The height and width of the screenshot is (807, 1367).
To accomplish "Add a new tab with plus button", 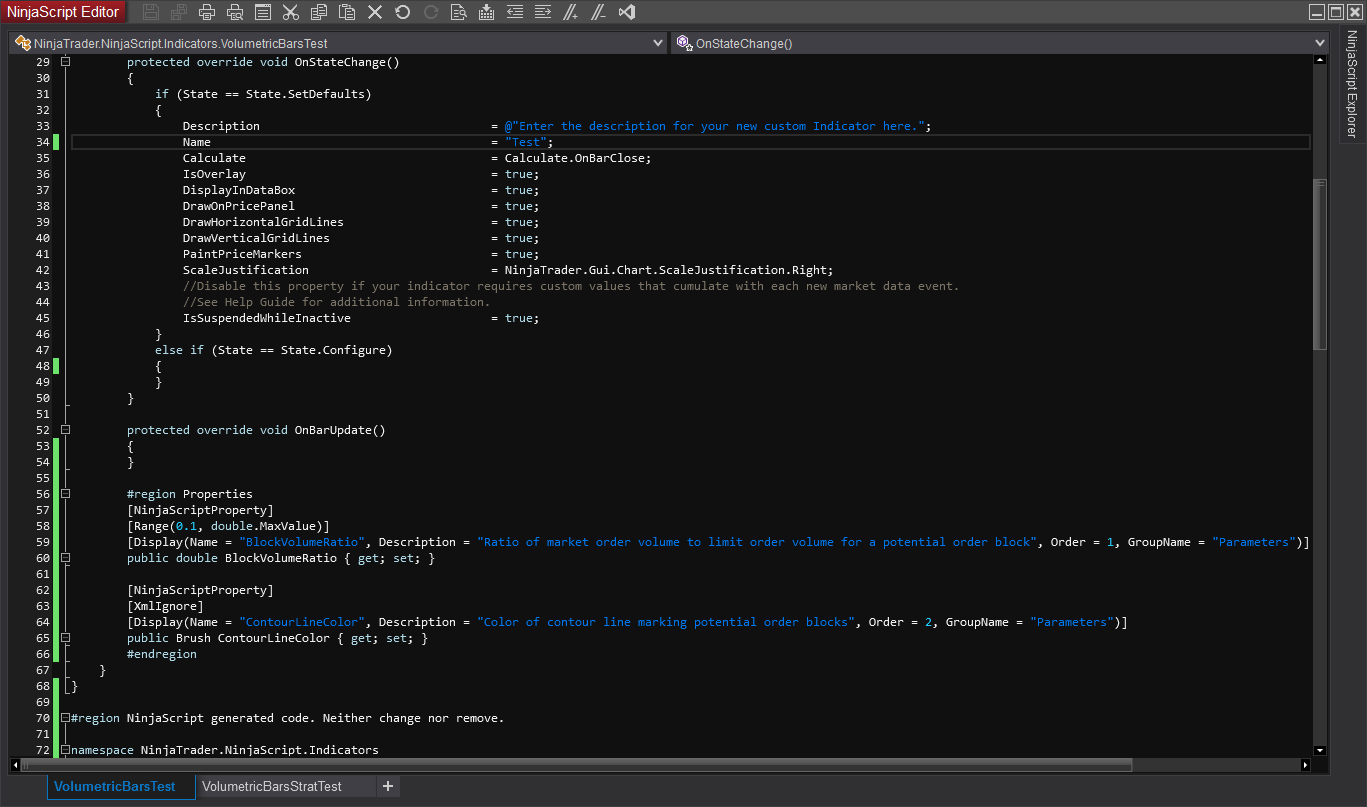I will 388,787.
